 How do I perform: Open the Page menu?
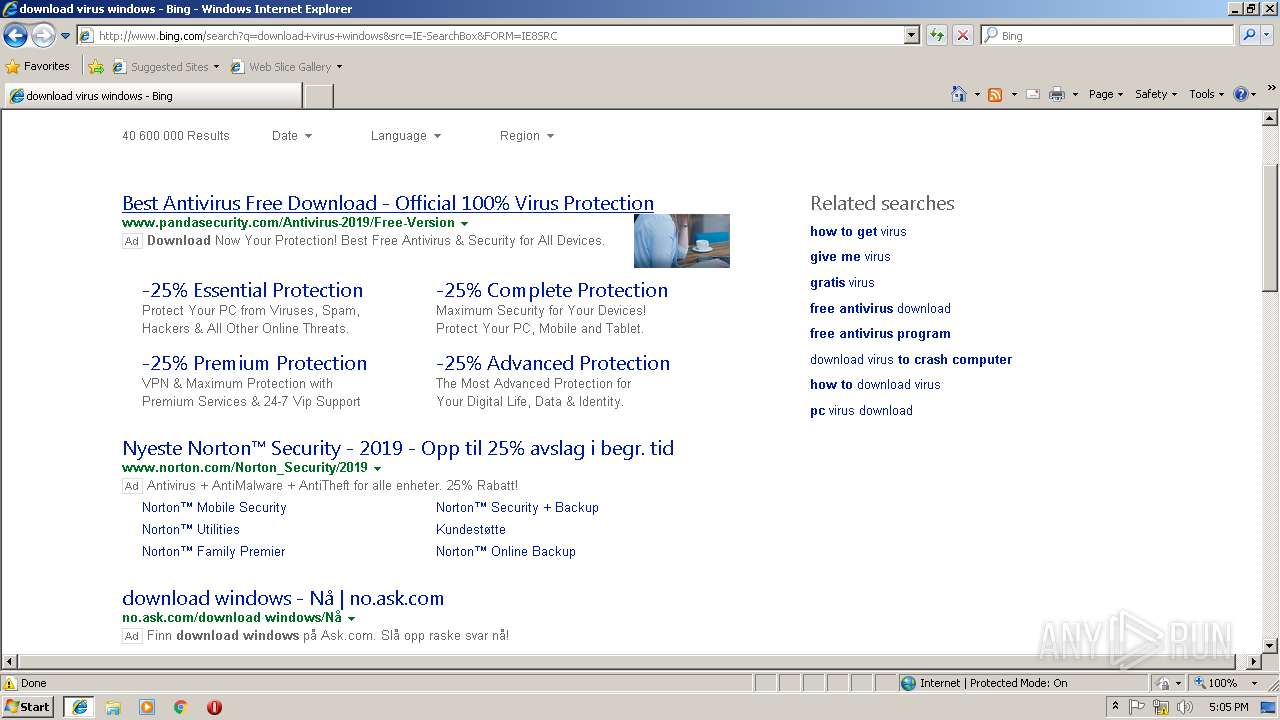(x=1105, y=94)
